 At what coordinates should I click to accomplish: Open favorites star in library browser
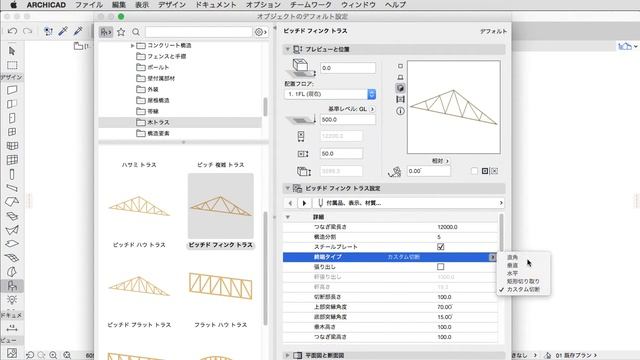(x=121, y=32)
